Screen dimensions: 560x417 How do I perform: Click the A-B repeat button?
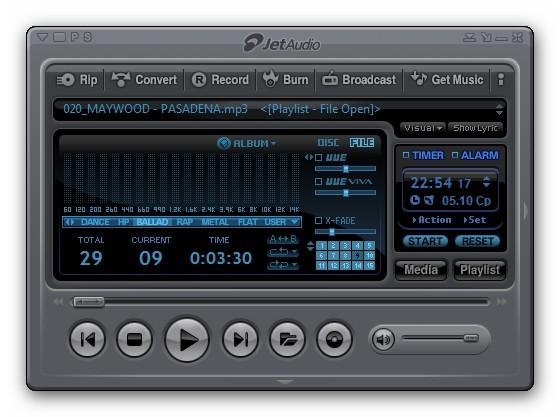pyautogui.click(x=283, y=239)
